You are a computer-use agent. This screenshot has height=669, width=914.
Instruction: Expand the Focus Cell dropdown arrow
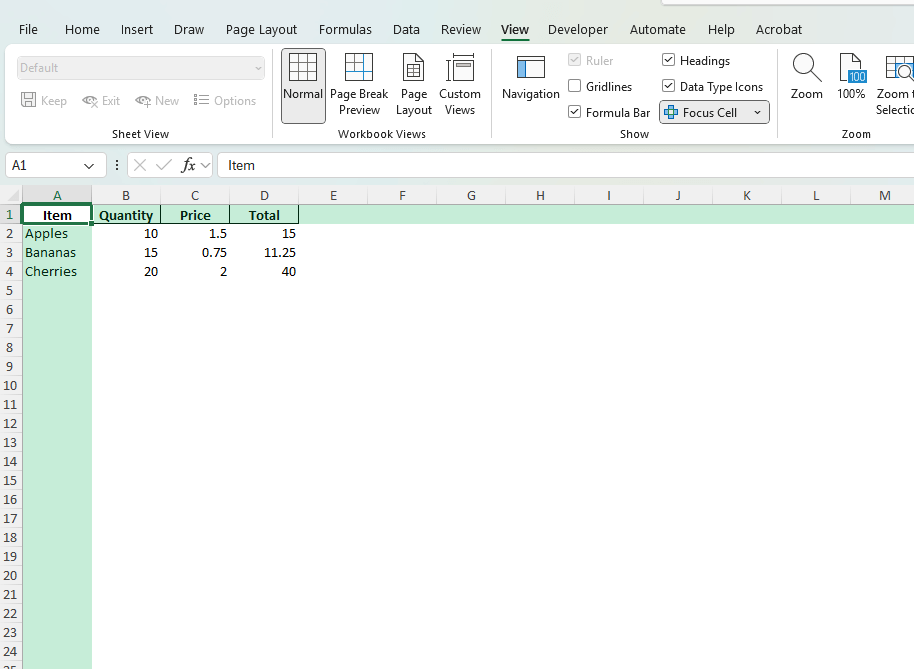757,112
